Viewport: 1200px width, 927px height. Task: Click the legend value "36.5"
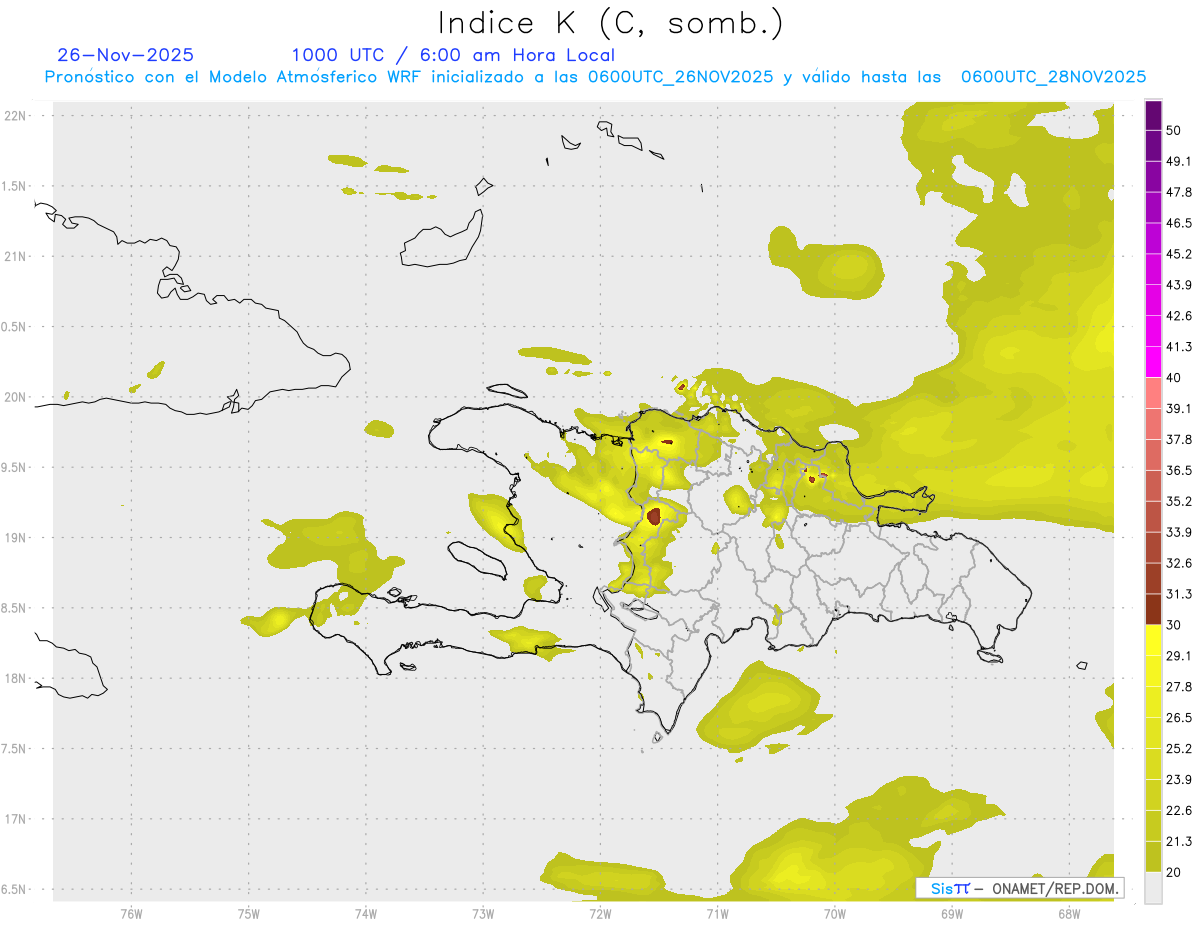pyautogui.click(x=1178, y=471)
